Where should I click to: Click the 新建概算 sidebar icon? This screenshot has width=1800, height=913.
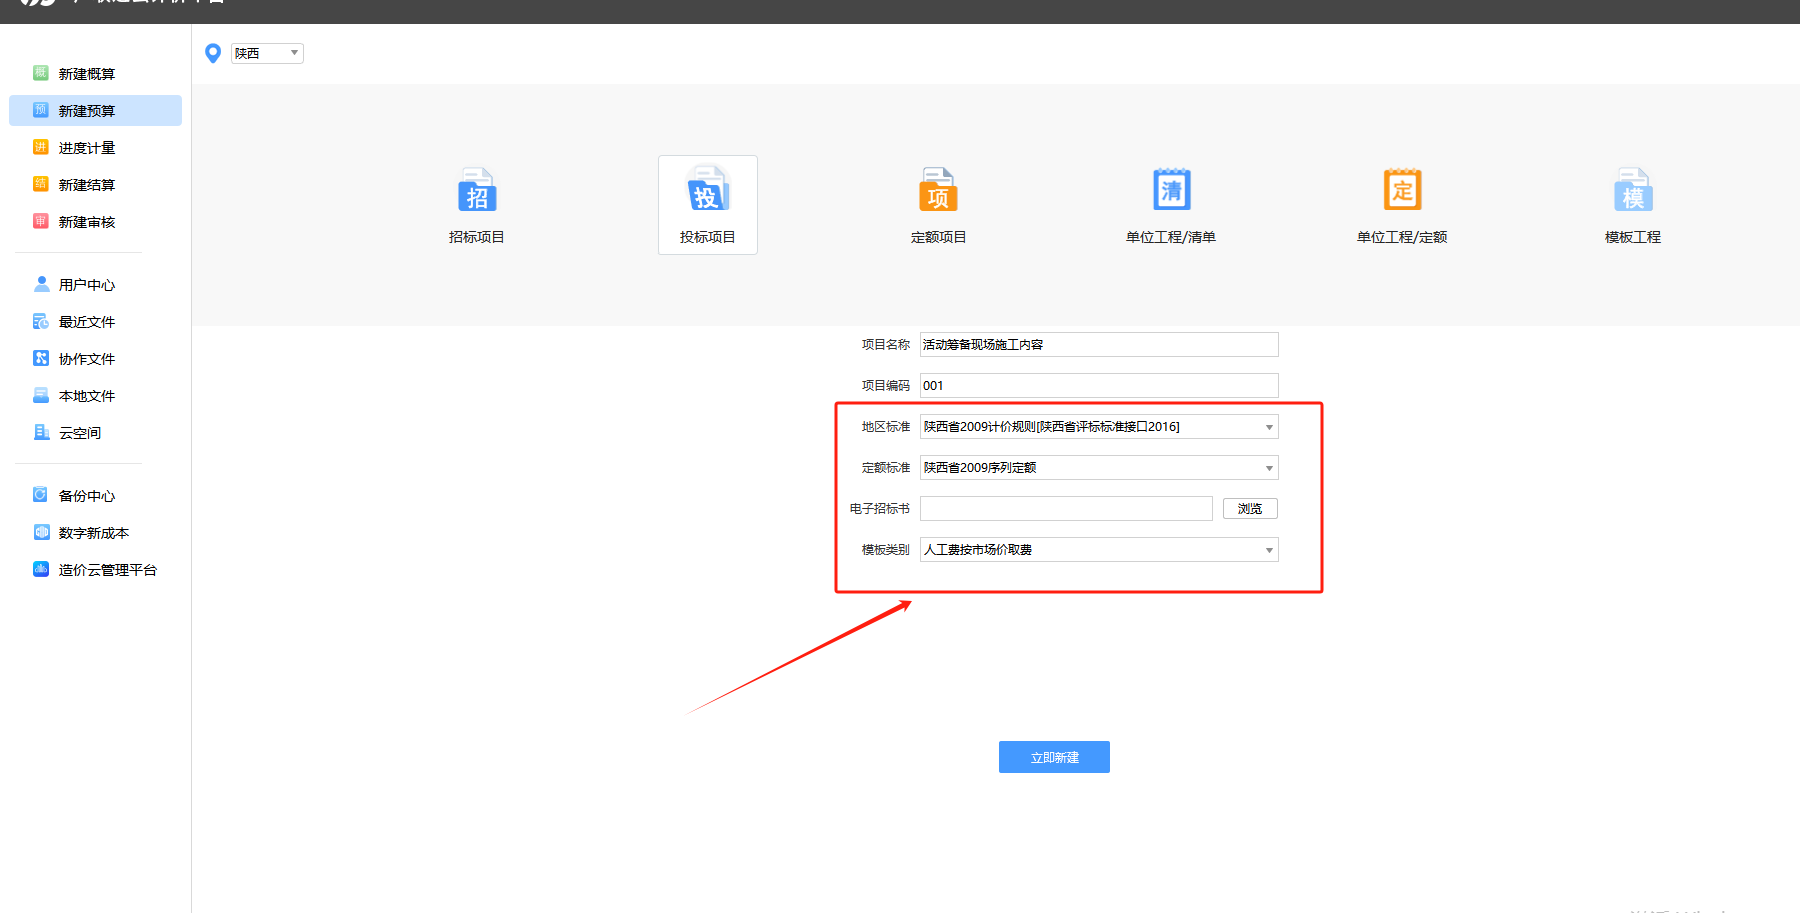pos(41,73)
